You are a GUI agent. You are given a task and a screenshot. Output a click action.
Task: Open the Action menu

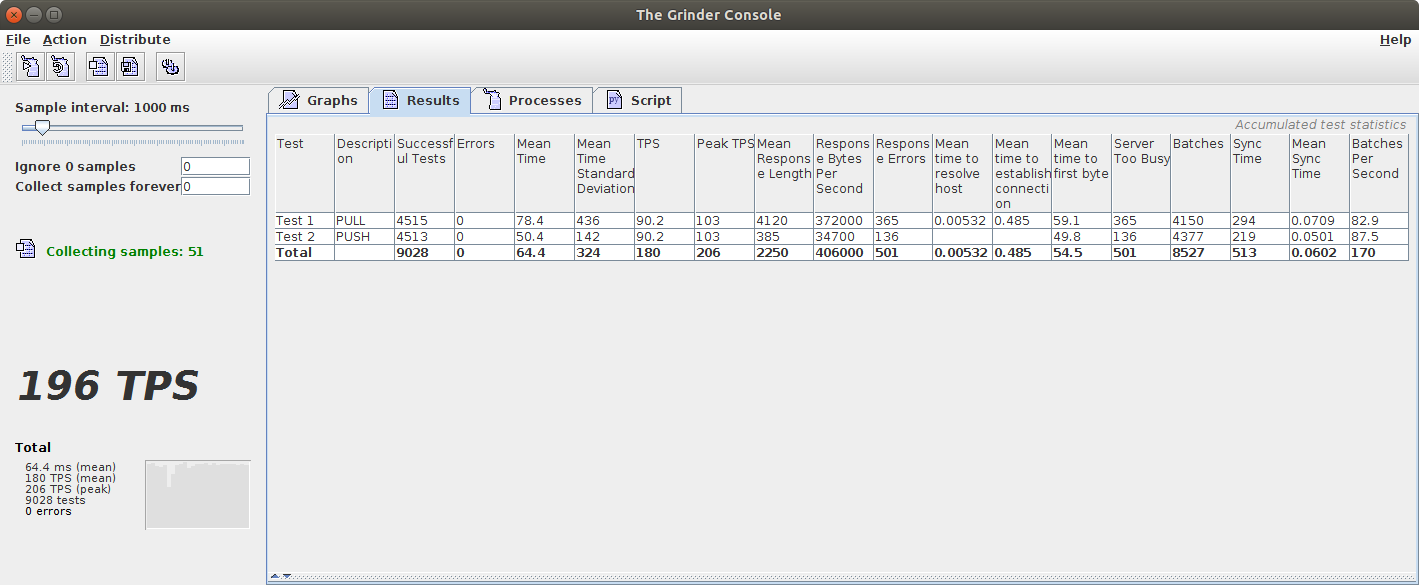point(65,40)
